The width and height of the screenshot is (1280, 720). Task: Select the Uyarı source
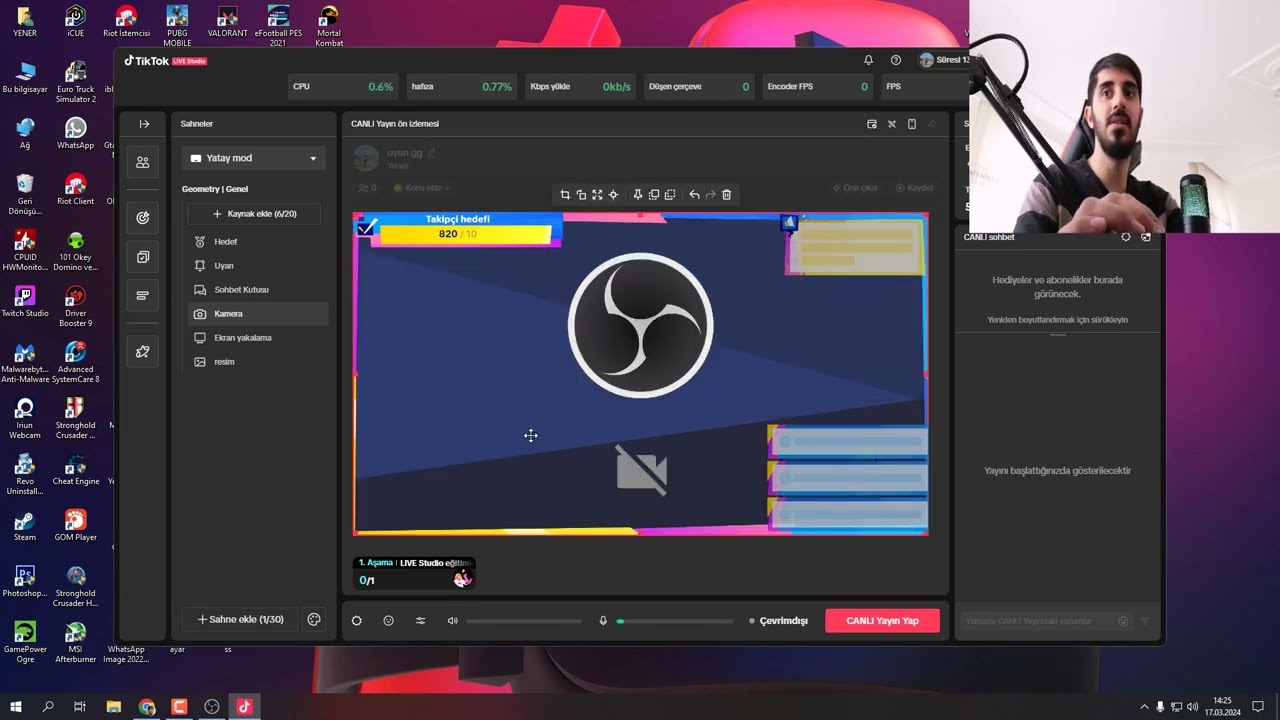[x=257, y=266]
